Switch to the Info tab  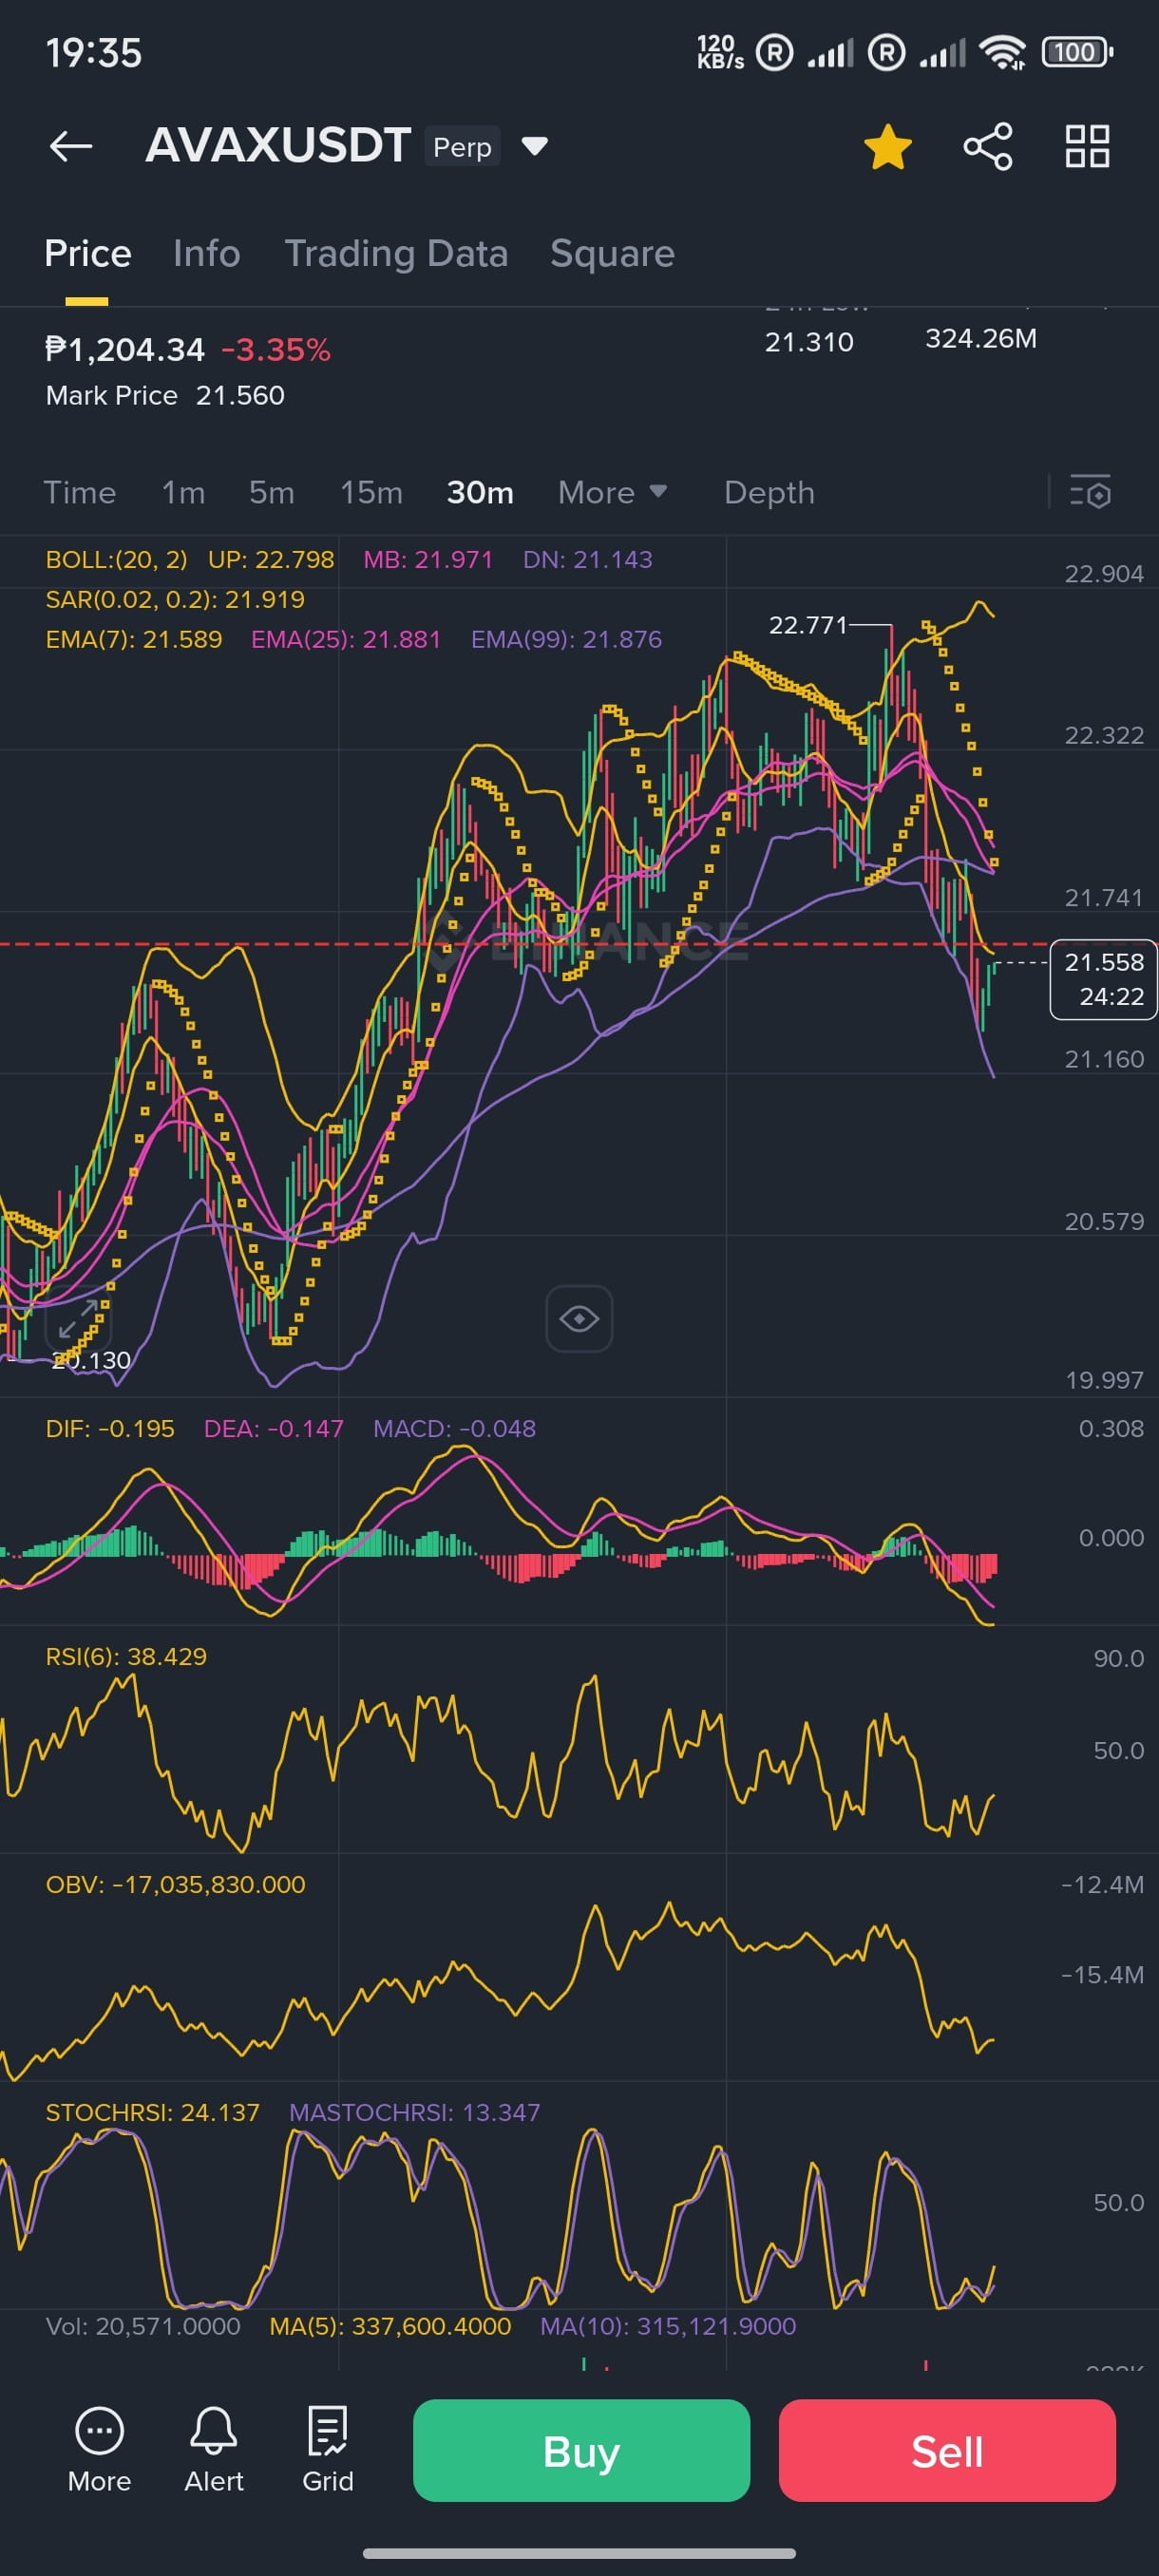click(x=206, y=254)
